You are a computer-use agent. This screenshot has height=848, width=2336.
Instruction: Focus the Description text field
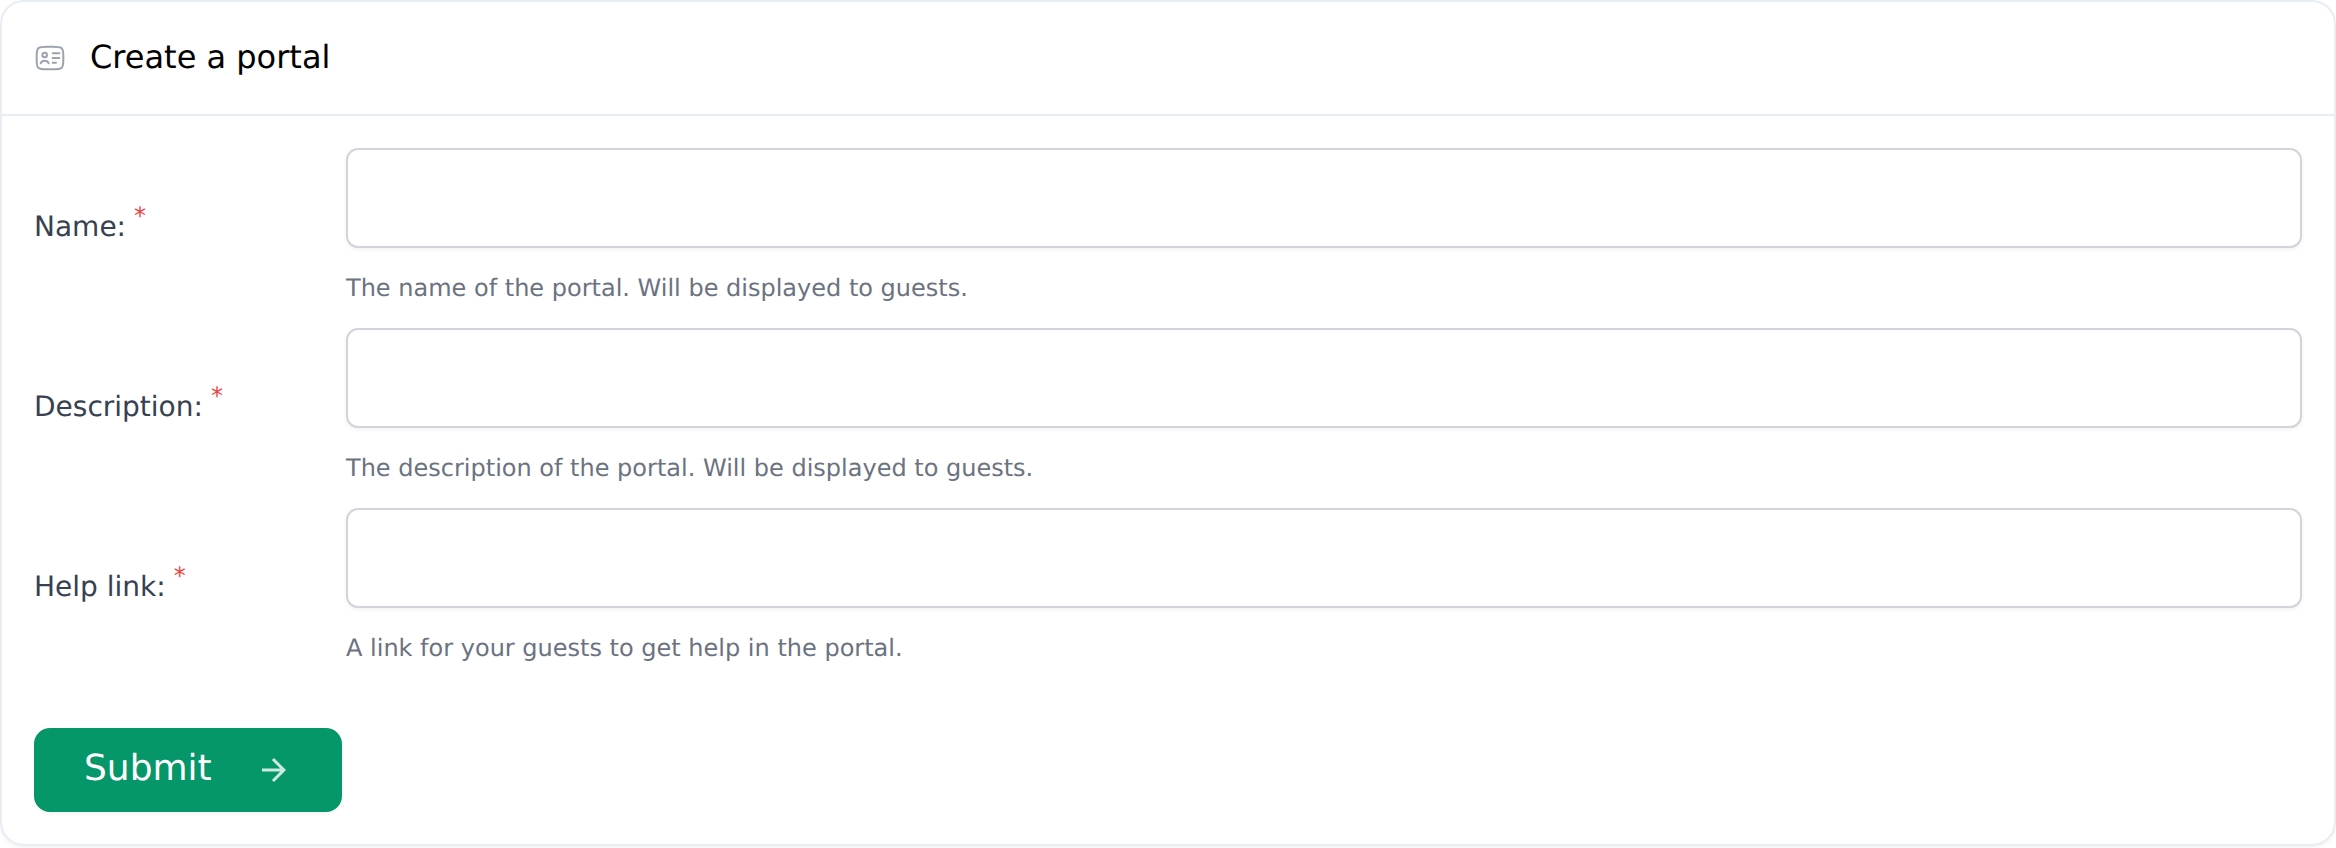point(1323,378)
